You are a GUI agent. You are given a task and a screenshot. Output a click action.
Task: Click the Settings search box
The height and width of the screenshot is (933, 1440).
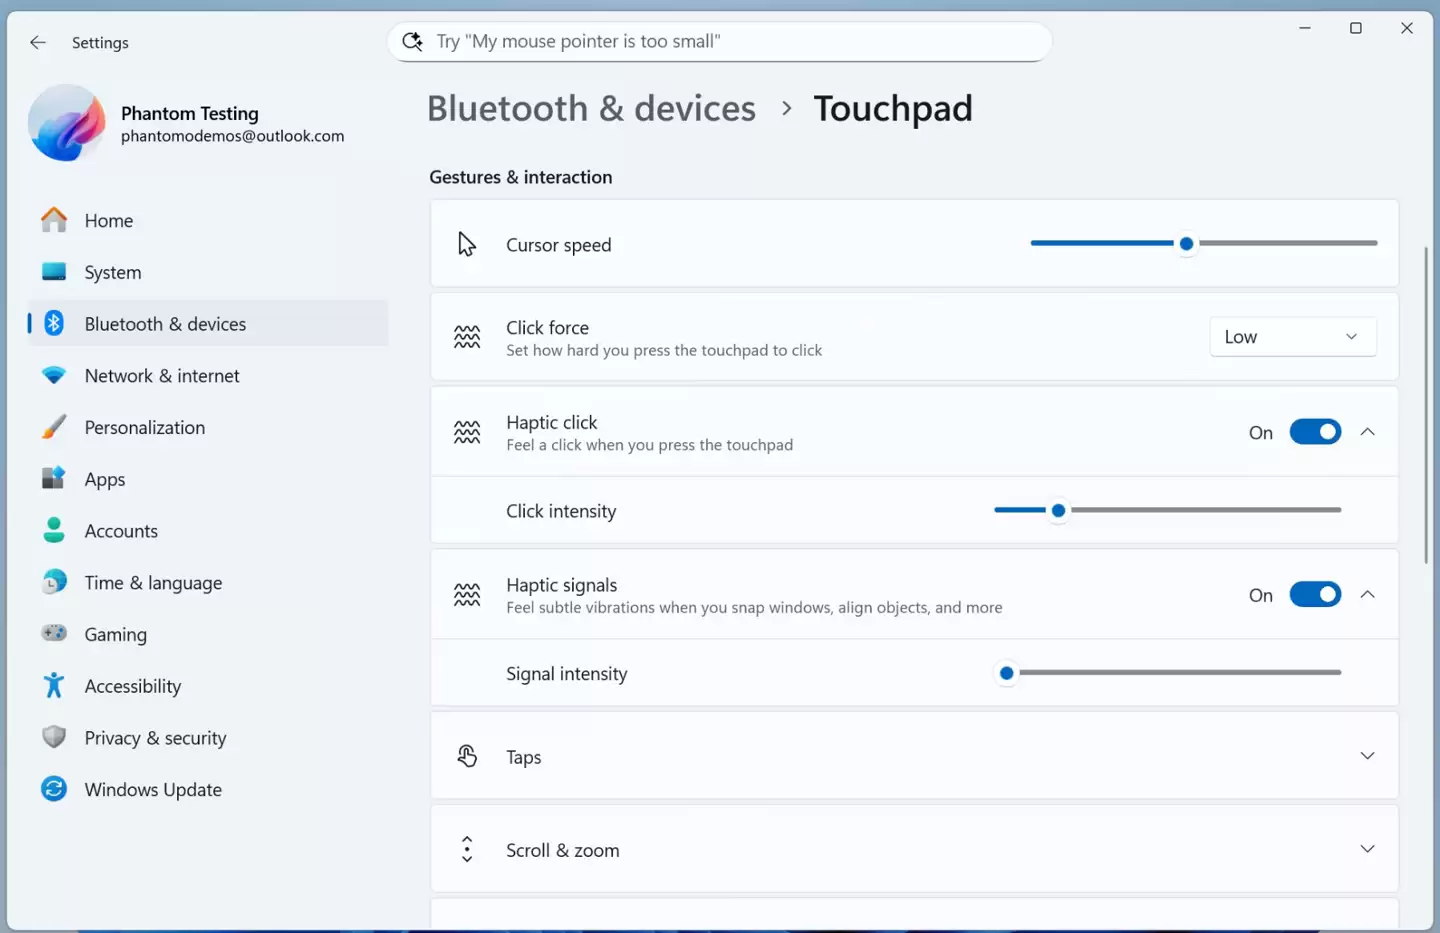coord(720,41)
